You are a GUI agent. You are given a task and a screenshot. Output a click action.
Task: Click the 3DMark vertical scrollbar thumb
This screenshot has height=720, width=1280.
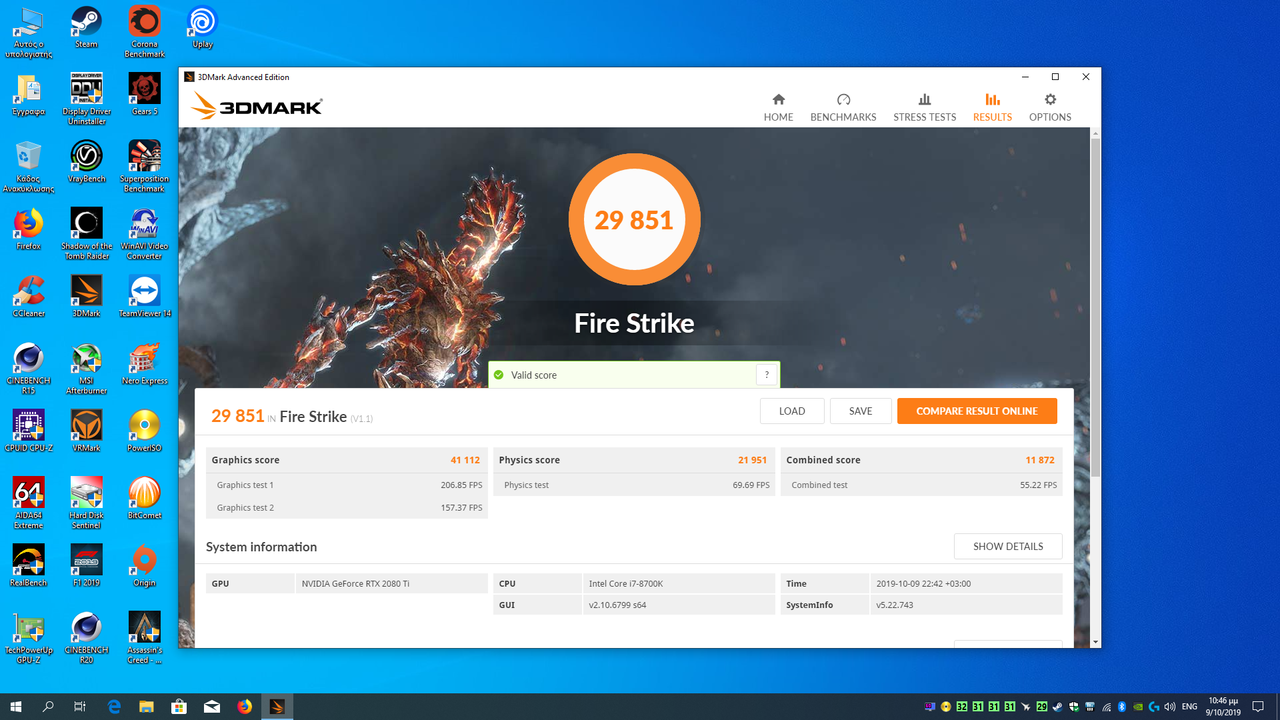pos(1095,306)
